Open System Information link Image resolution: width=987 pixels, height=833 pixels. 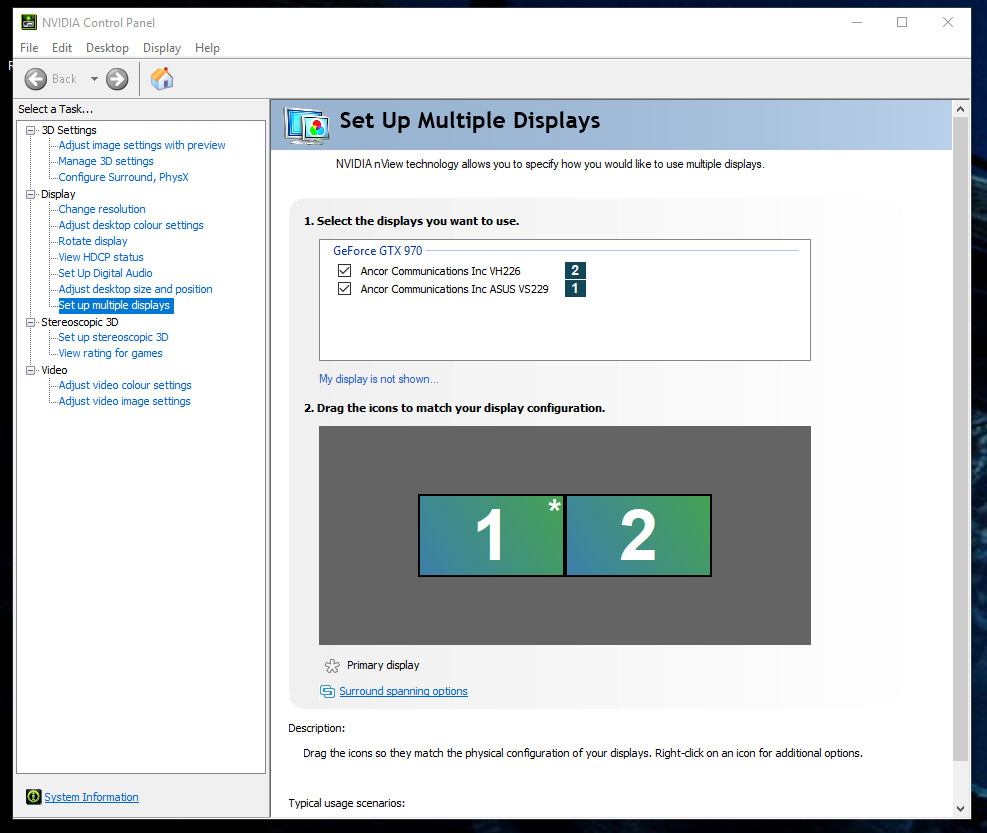tap(91, 797)
